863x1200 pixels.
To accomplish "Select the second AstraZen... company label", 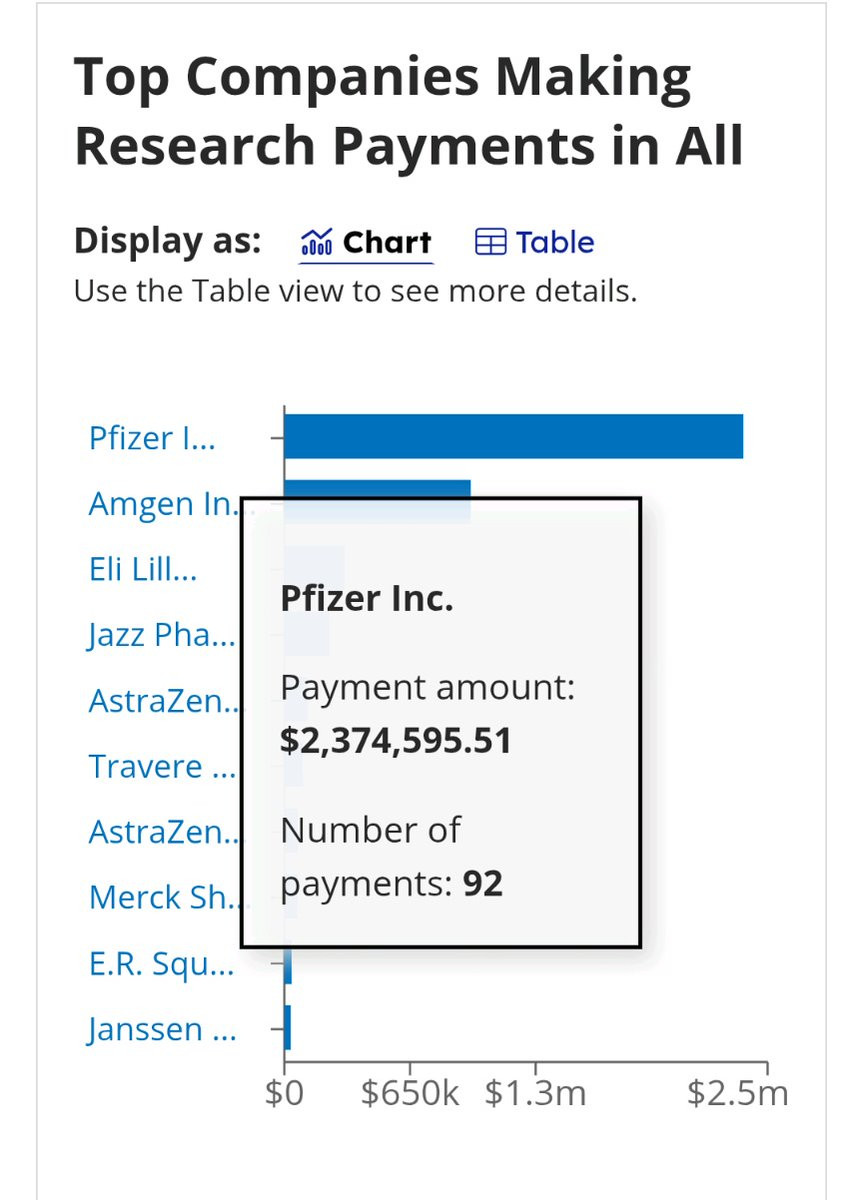I will click(164, 832).
